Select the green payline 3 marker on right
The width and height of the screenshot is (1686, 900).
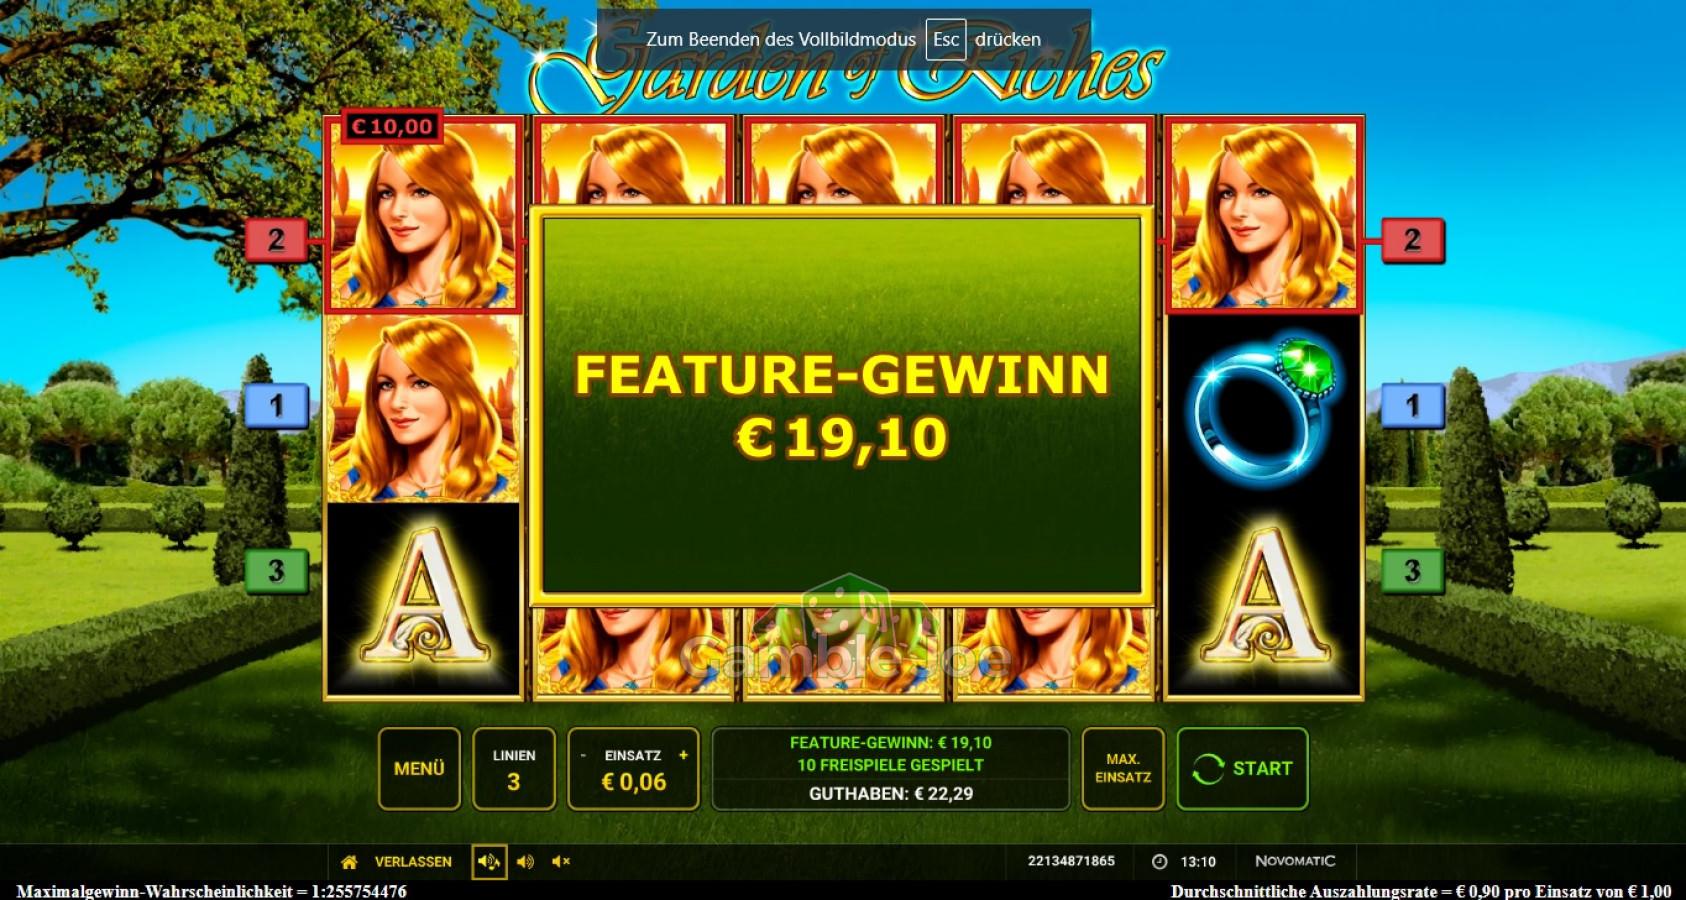(1412, 571)
